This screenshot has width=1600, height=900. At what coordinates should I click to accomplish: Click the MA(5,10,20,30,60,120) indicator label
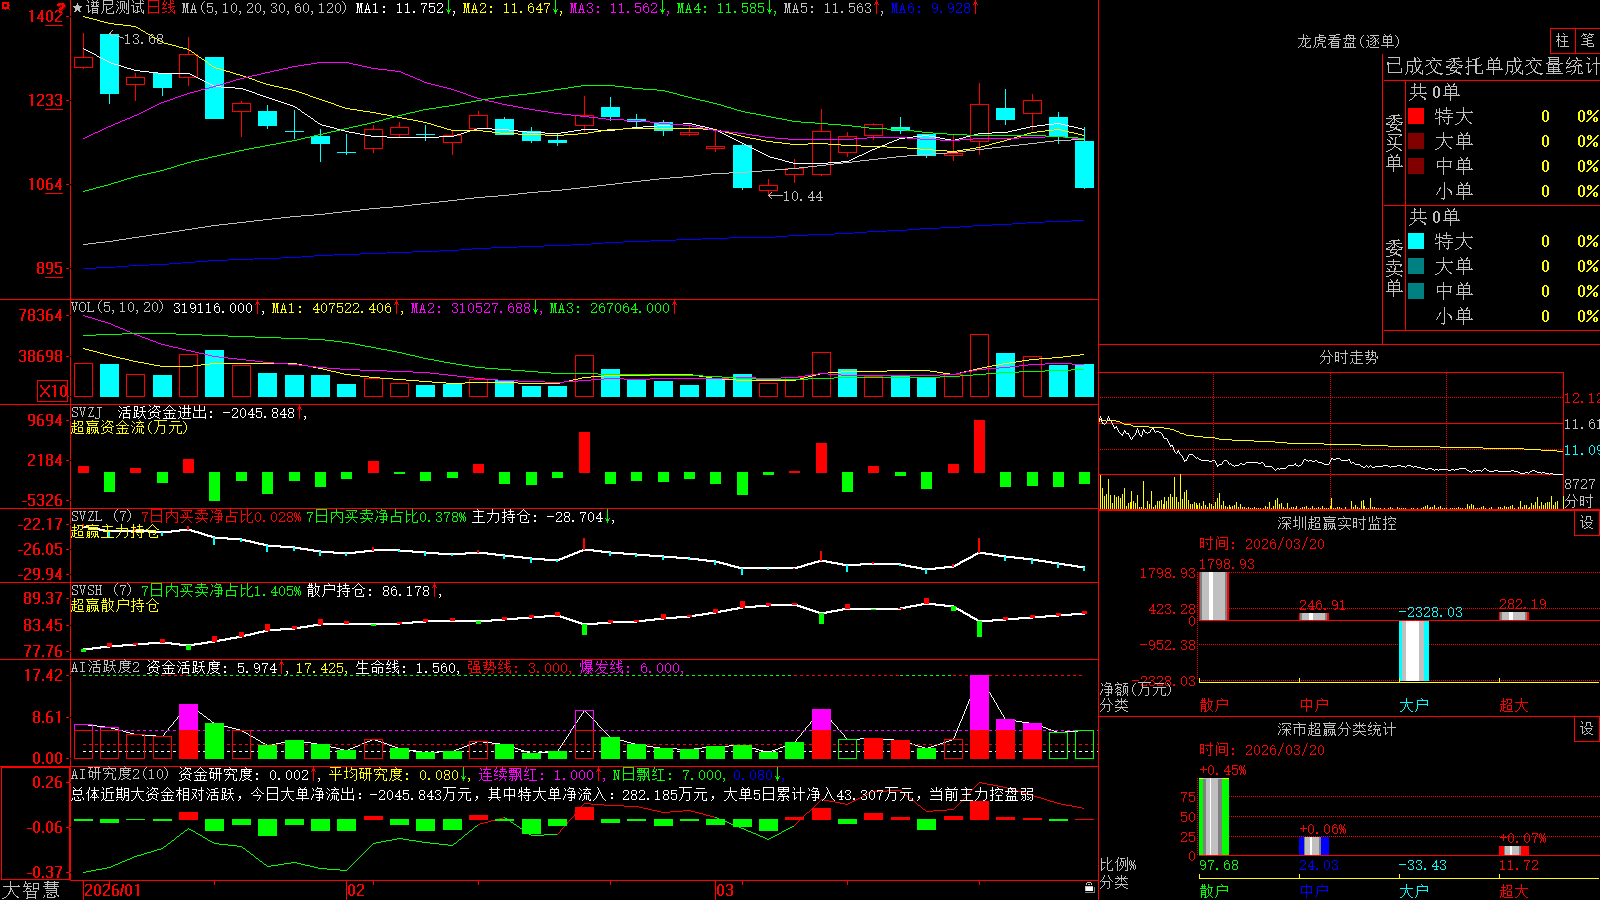(x=264, y=8)
